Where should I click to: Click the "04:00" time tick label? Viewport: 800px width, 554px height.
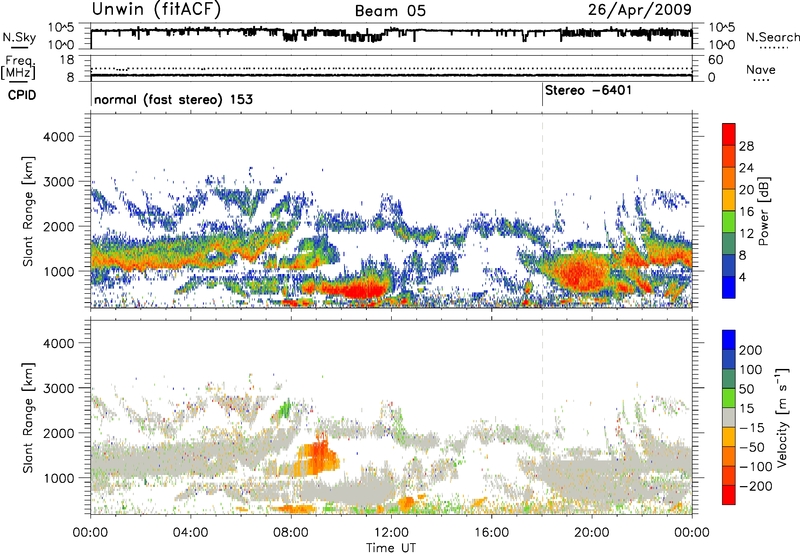point(190,533)
